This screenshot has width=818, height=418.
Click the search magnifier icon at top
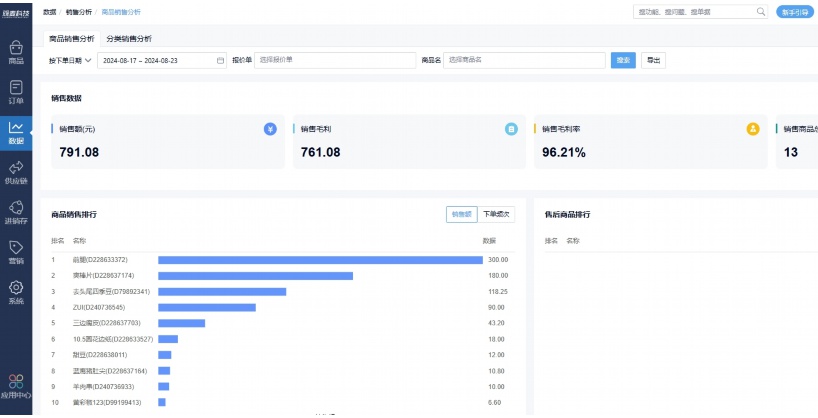pyautogui.click(x=760, y=12)
